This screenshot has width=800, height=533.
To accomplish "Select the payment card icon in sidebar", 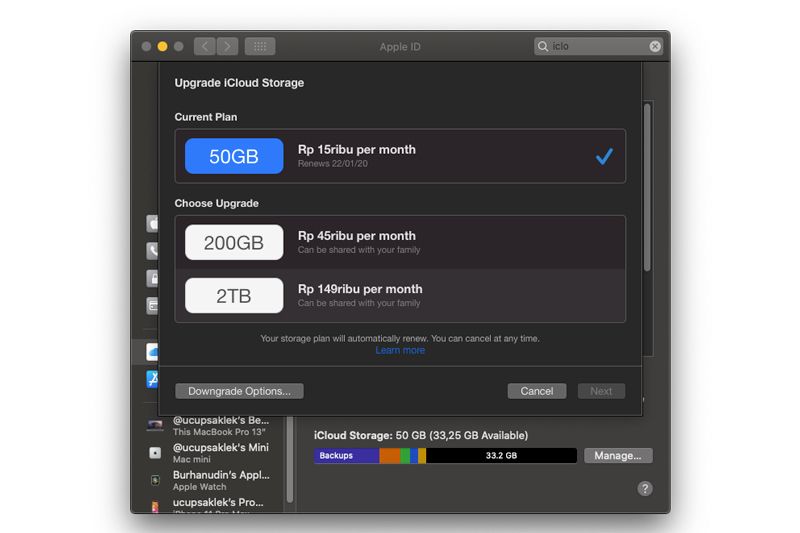I will [152, 306].
